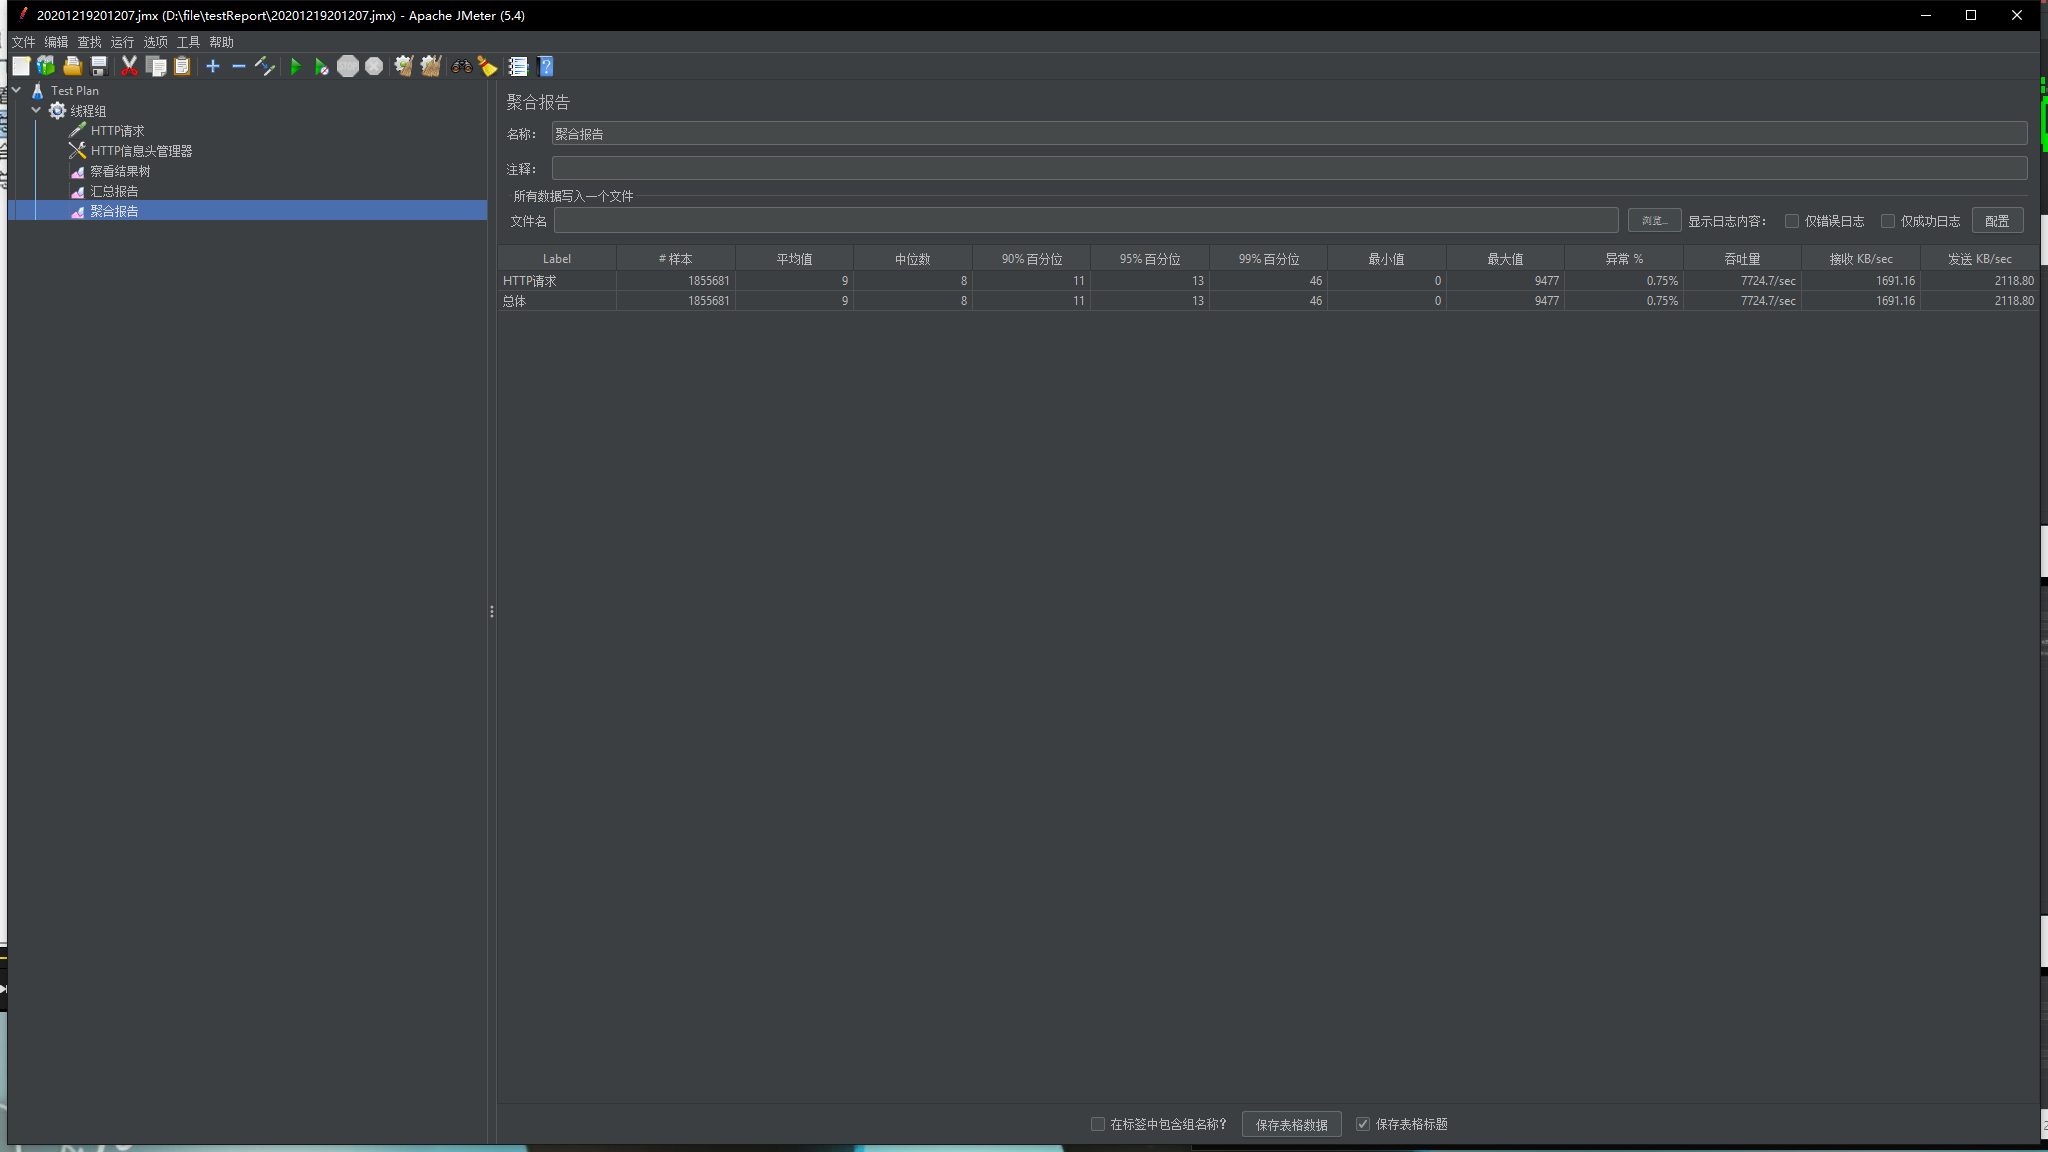Screen dimensions: 2048x1152
Task: Collapse the Test Plan tree node
Action: tap(17, 90)
